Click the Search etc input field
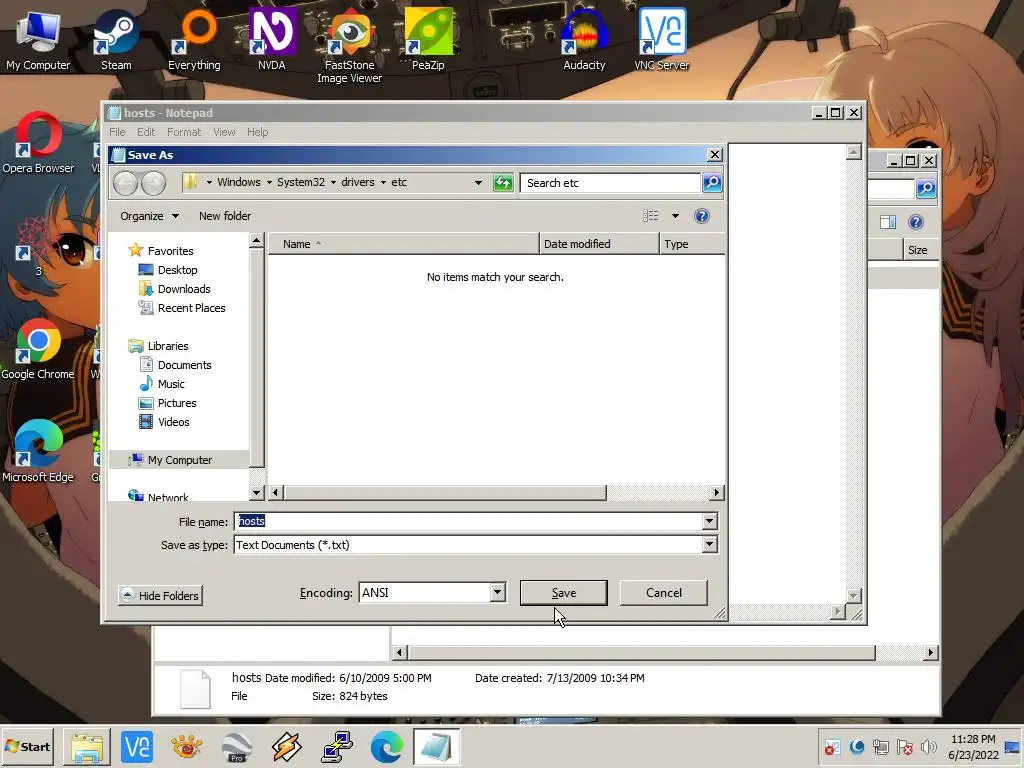Image resolution: width=1024 pixels, height=768 pixels. (x=611, y=183)
